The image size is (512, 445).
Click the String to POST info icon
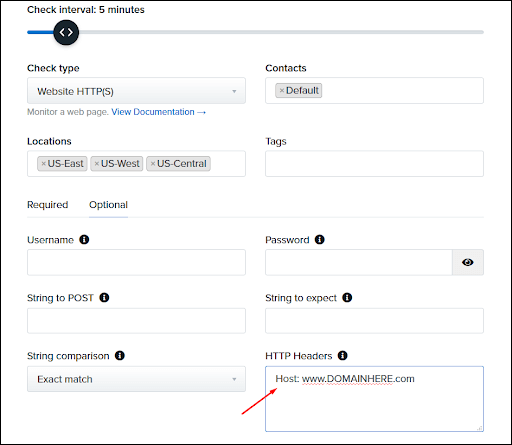104,297
